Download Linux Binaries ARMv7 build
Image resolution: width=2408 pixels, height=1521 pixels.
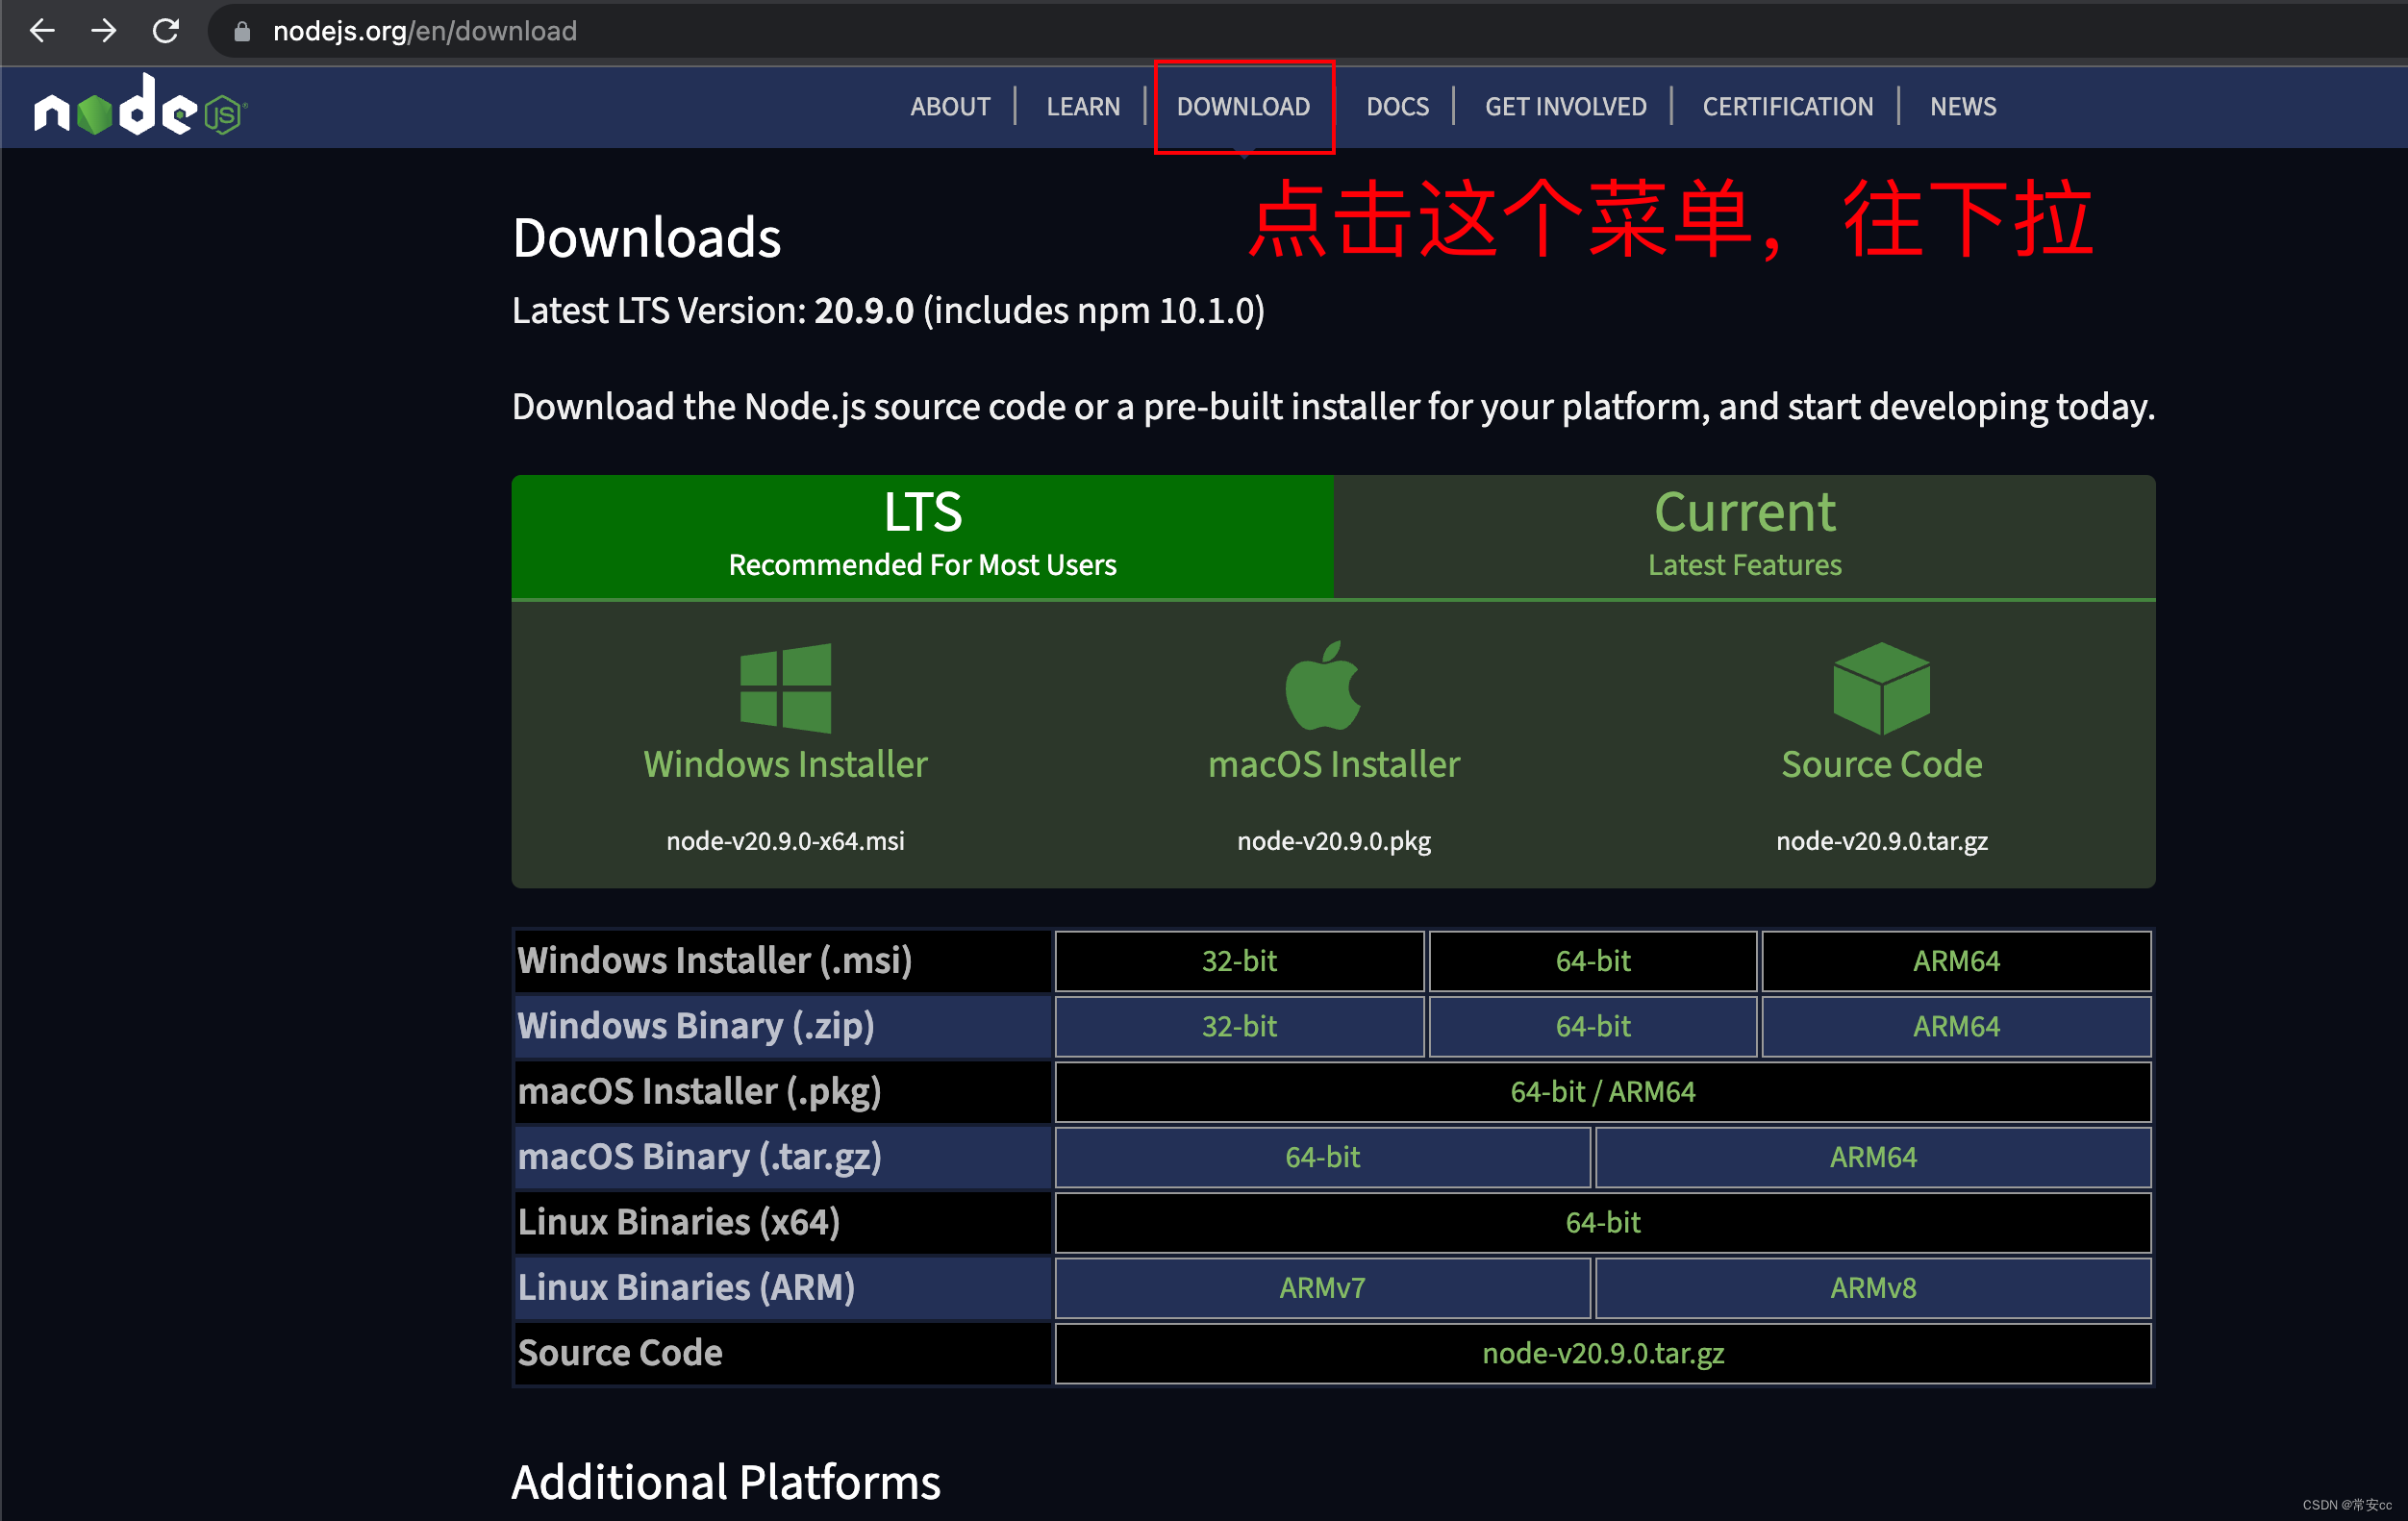[1322, 1288]
